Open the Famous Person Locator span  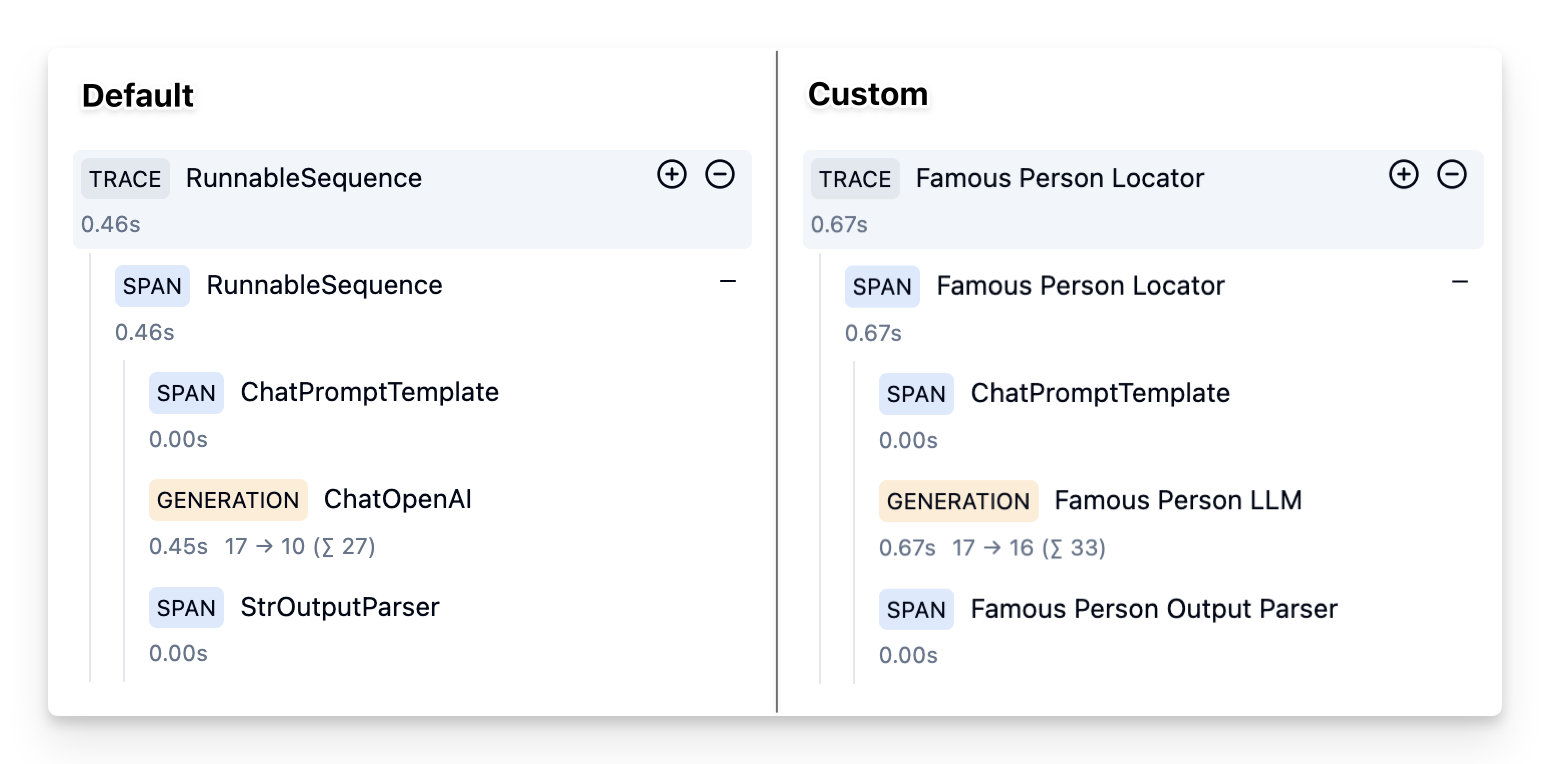click(1080, 286)
